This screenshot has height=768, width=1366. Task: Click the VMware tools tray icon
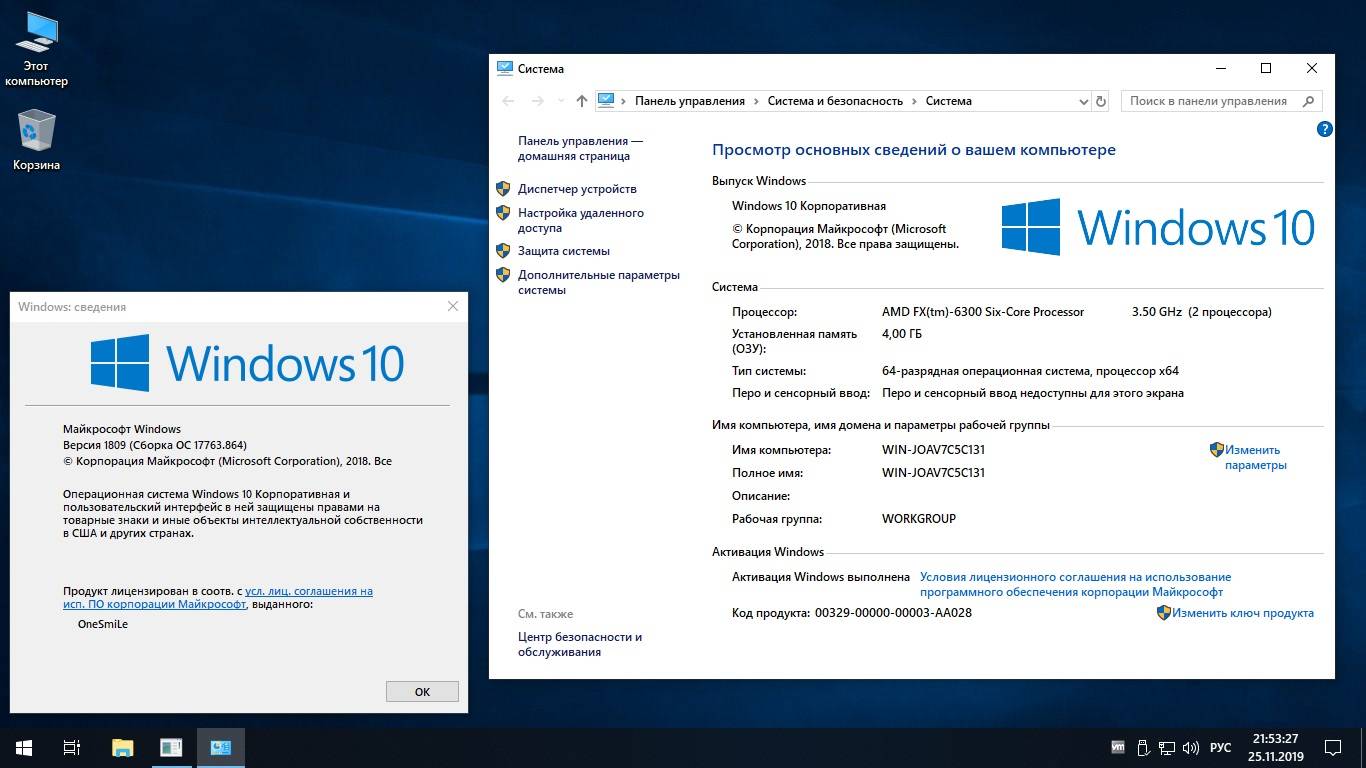[1118, 747]
